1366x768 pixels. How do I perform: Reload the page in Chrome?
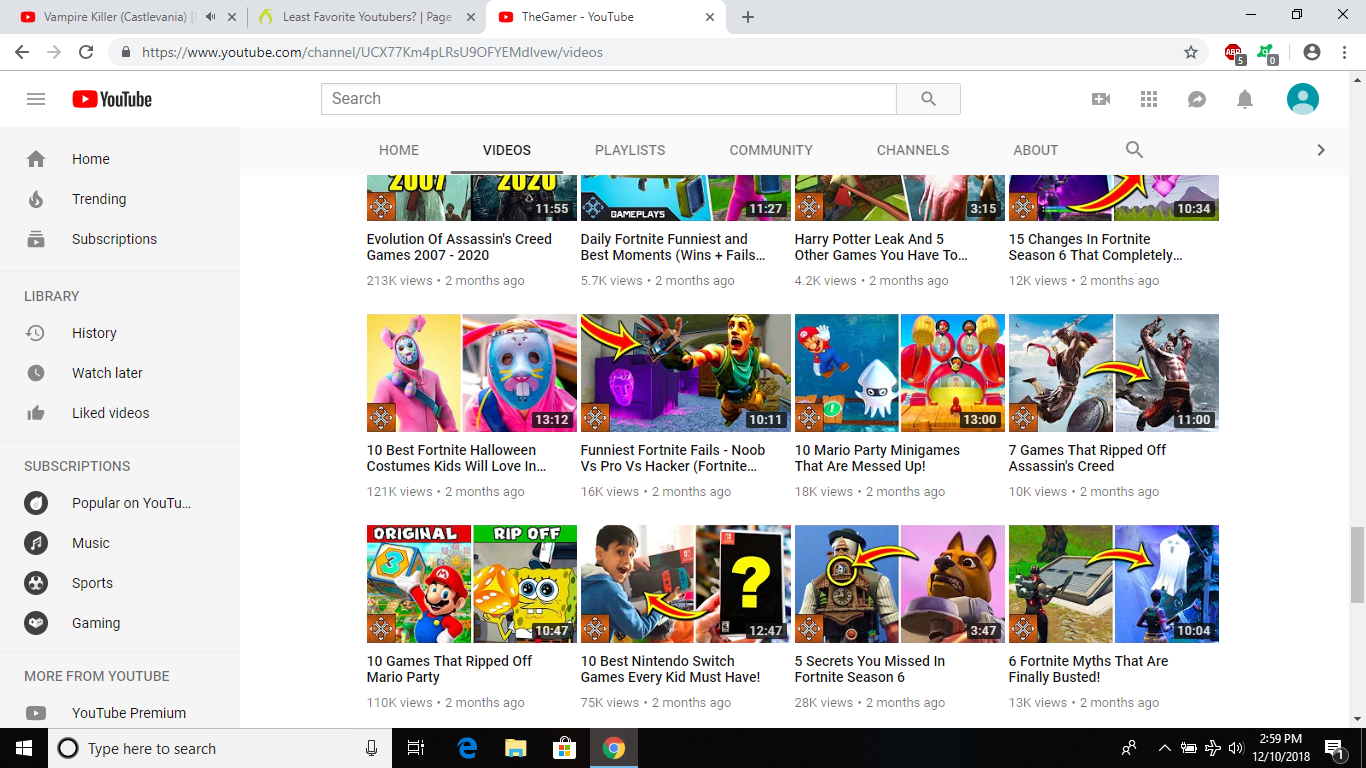pos(86,52)
